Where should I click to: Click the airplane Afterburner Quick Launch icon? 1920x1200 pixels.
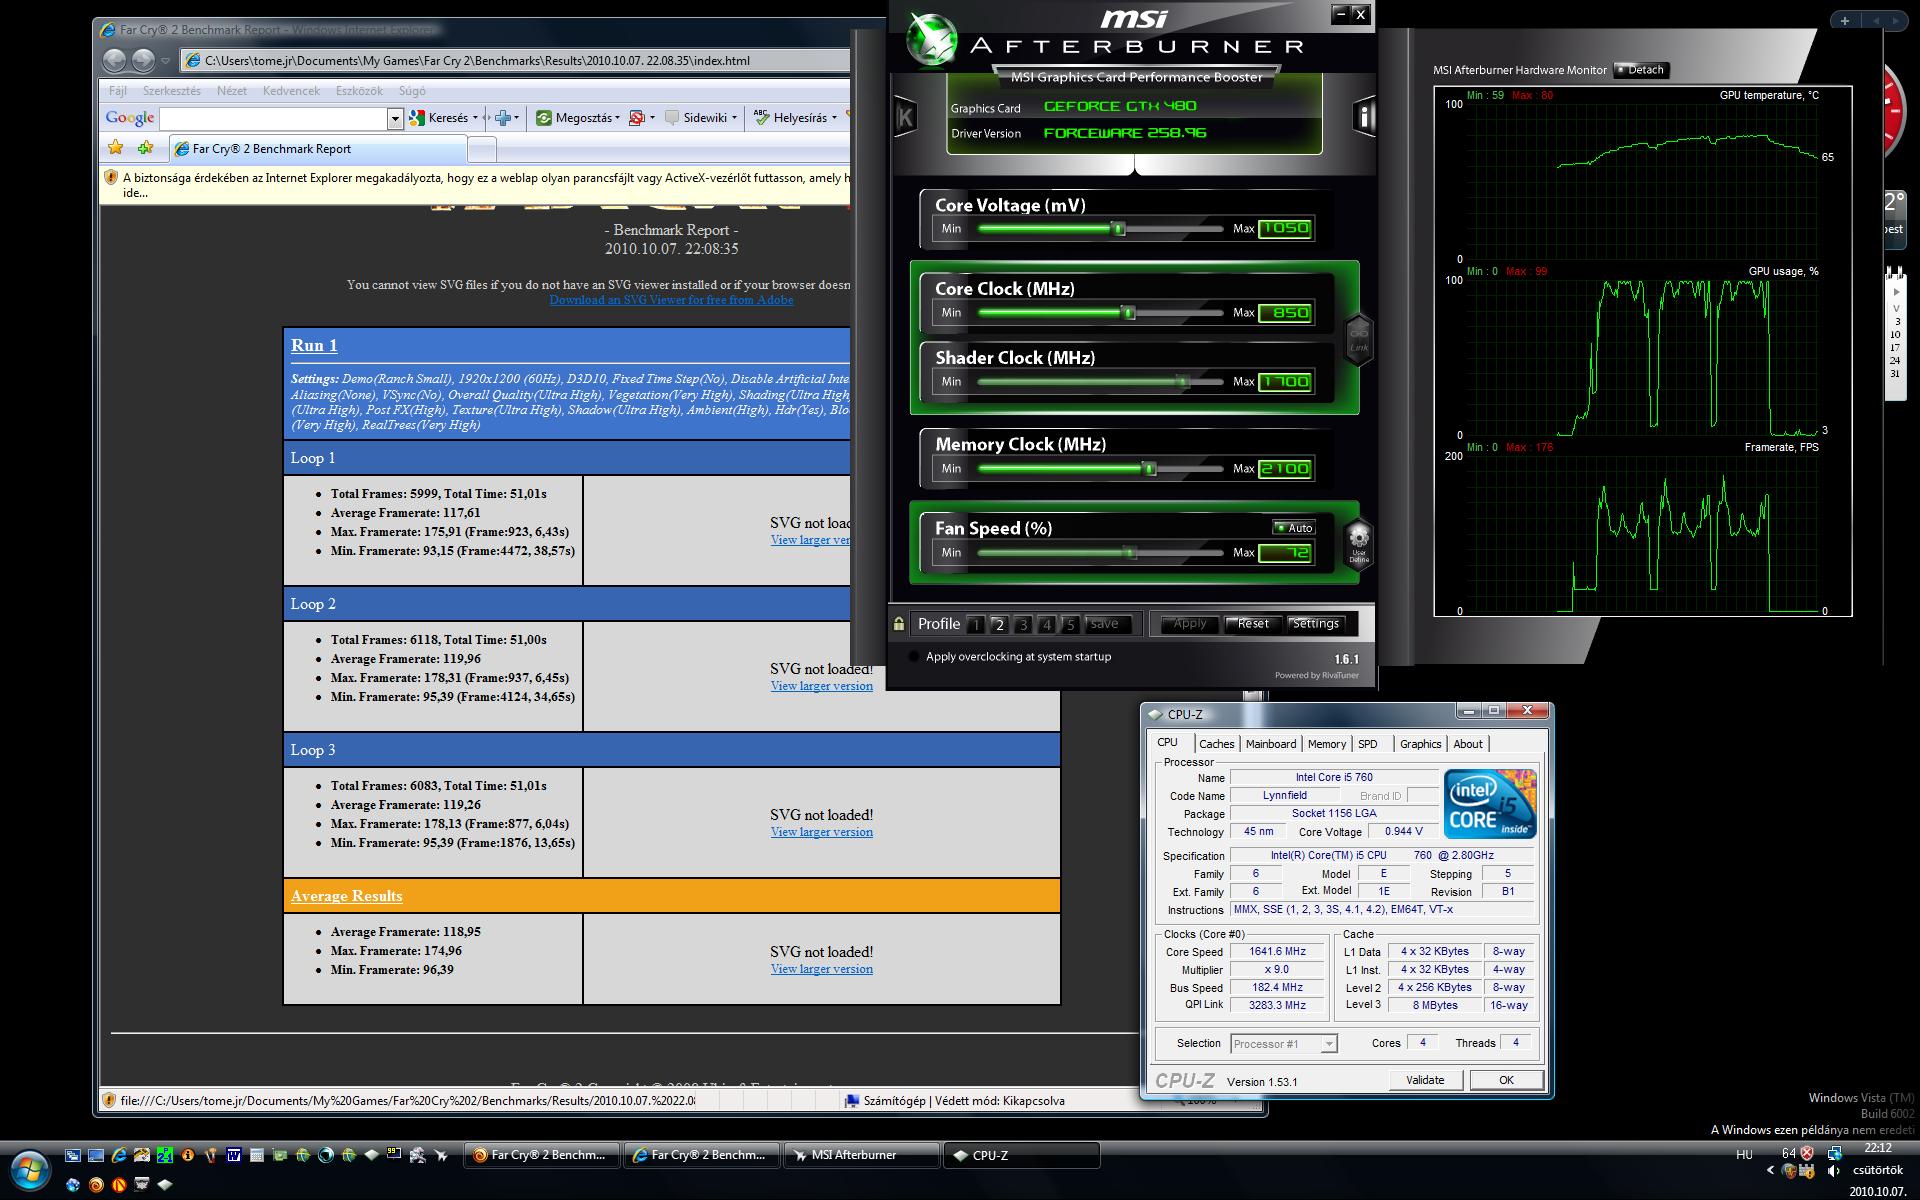tap(441, 1155)
